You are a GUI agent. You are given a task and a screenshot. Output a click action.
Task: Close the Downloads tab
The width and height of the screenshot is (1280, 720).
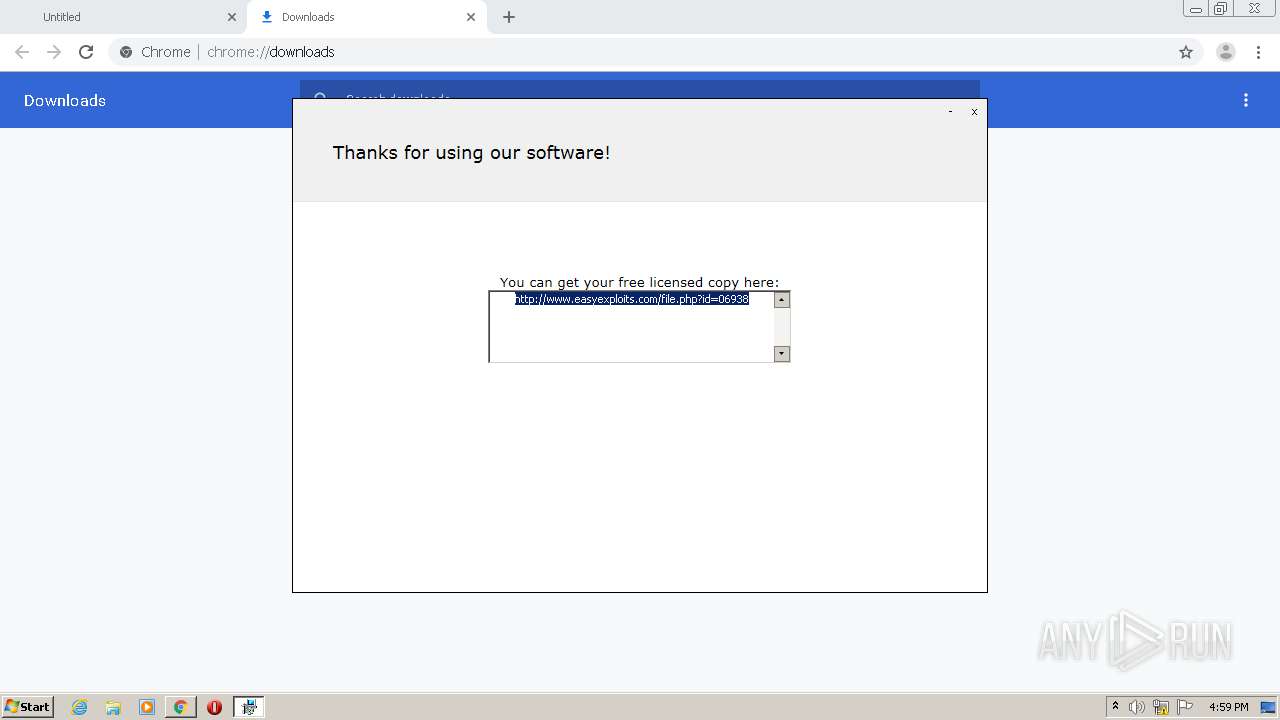click(x=471, y=17)
